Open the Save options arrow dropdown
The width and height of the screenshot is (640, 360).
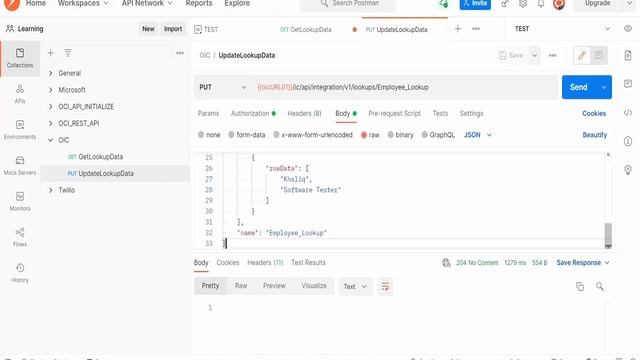(534, 56)
